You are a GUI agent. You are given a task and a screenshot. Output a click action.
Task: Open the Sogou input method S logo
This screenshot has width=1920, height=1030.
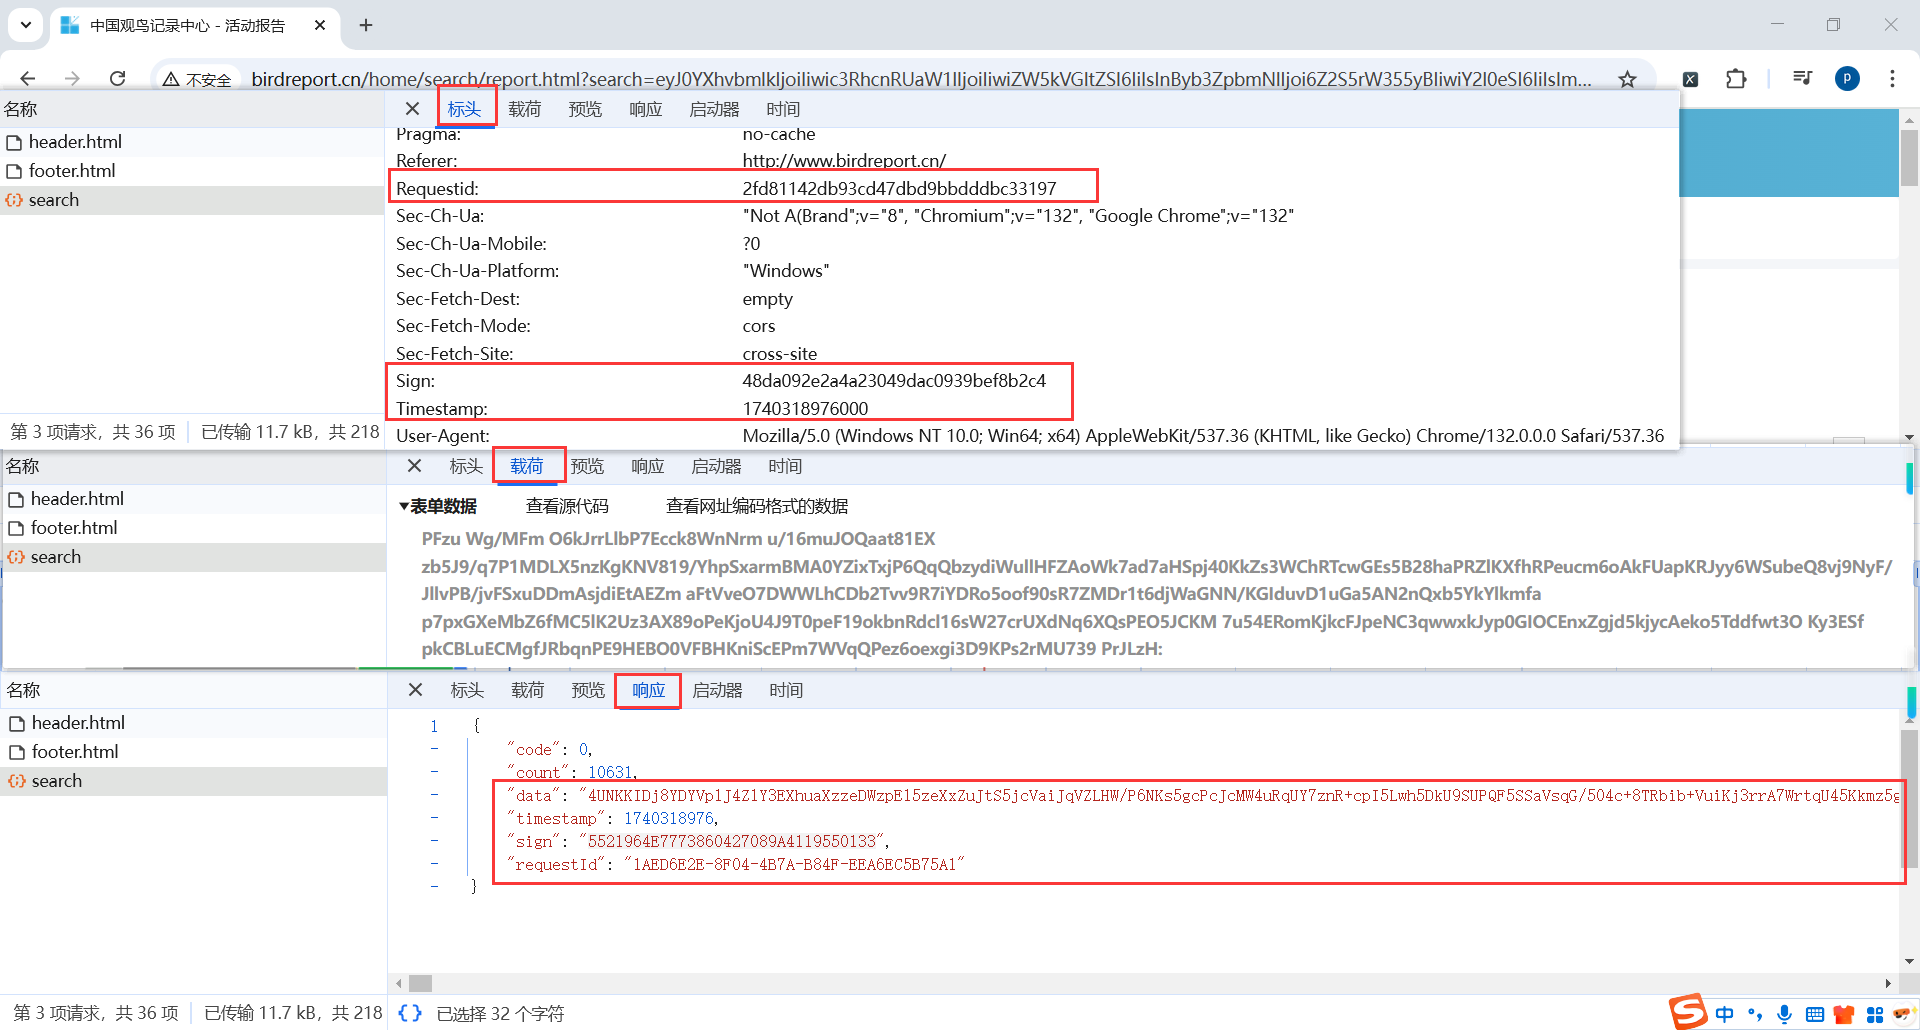1688,1012
